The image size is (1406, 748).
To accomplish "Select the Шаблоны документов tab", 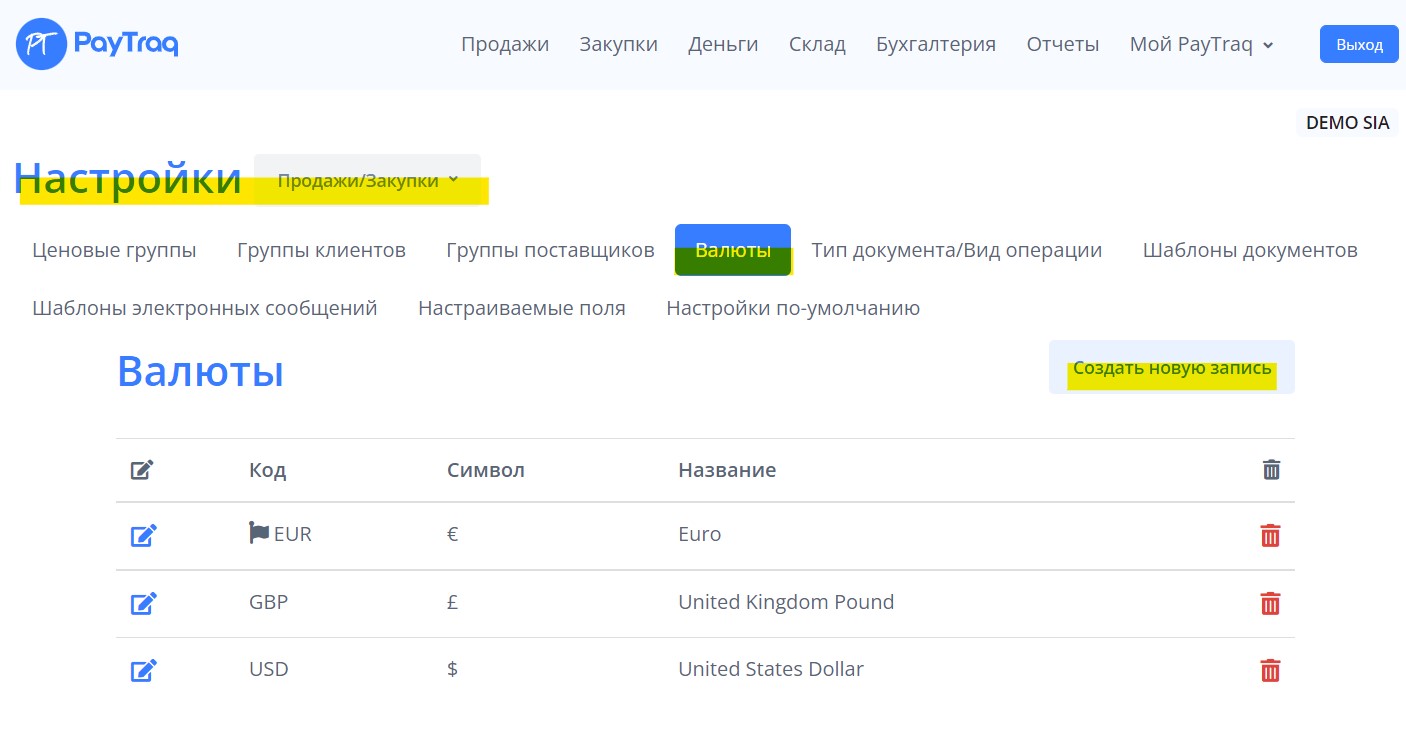I will (x=1250, y=250).
